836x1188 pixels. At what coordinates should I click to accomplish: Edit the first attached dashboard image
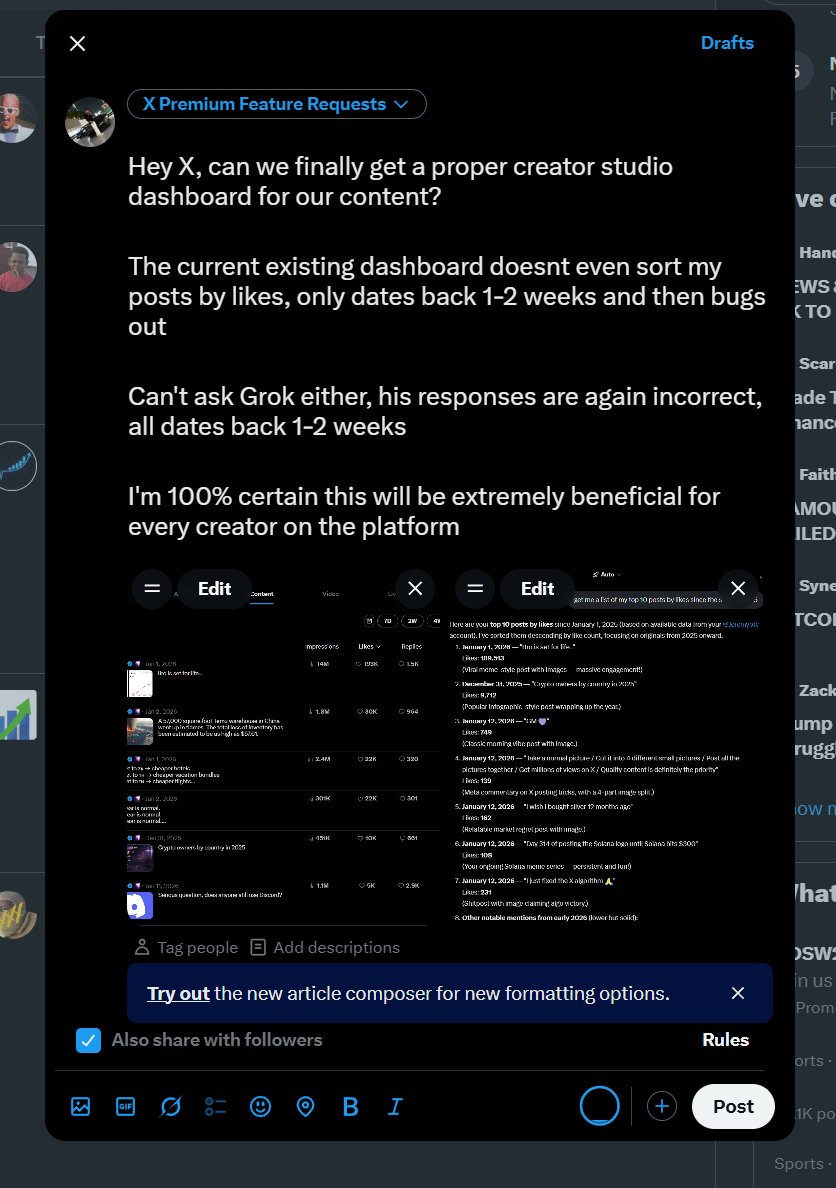[x=214, y=589]
